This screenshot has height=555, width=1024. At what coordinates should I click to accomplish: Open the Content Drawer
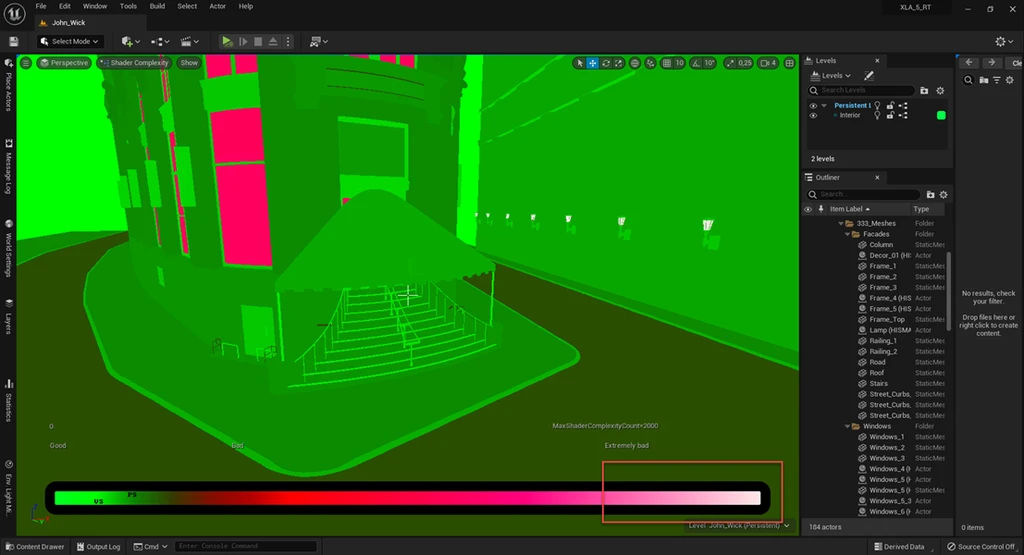34,547
